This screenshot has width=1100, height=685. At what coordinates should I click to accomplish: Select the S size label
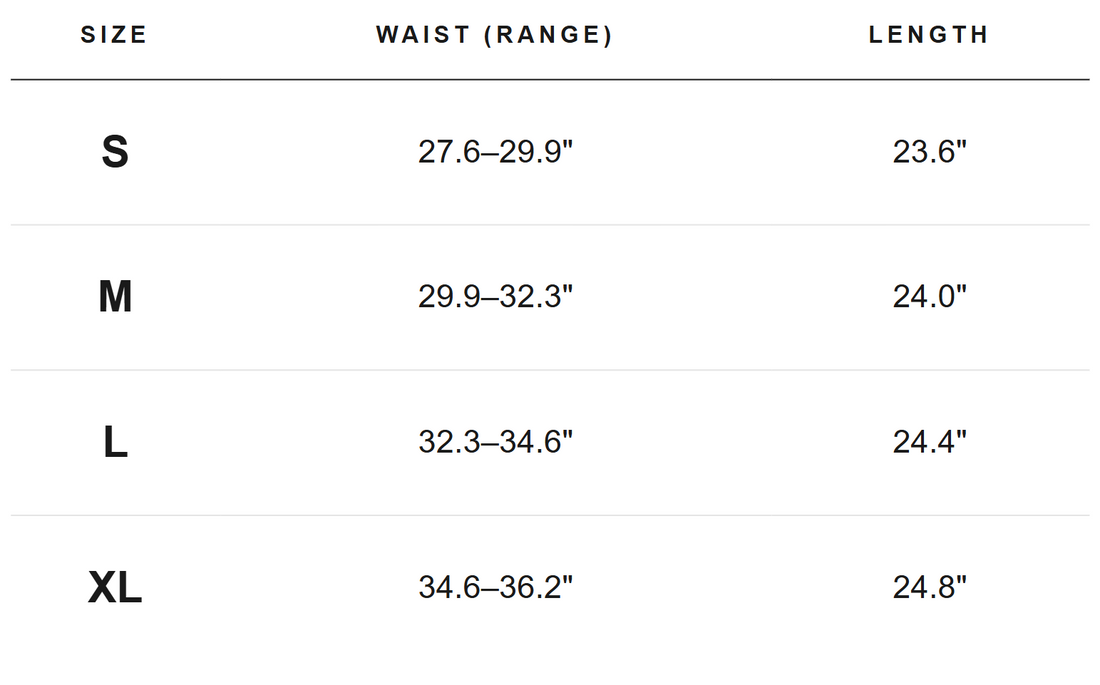pos(115,152)
